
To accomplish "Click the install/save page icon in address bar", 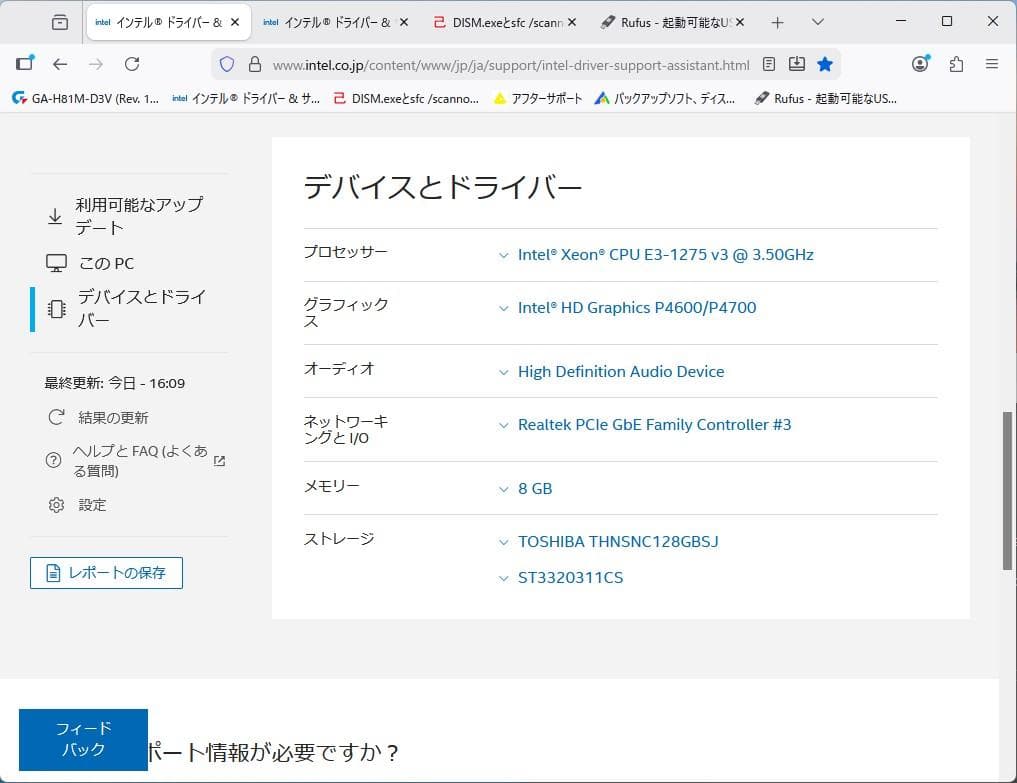I will tap(796, 64).
